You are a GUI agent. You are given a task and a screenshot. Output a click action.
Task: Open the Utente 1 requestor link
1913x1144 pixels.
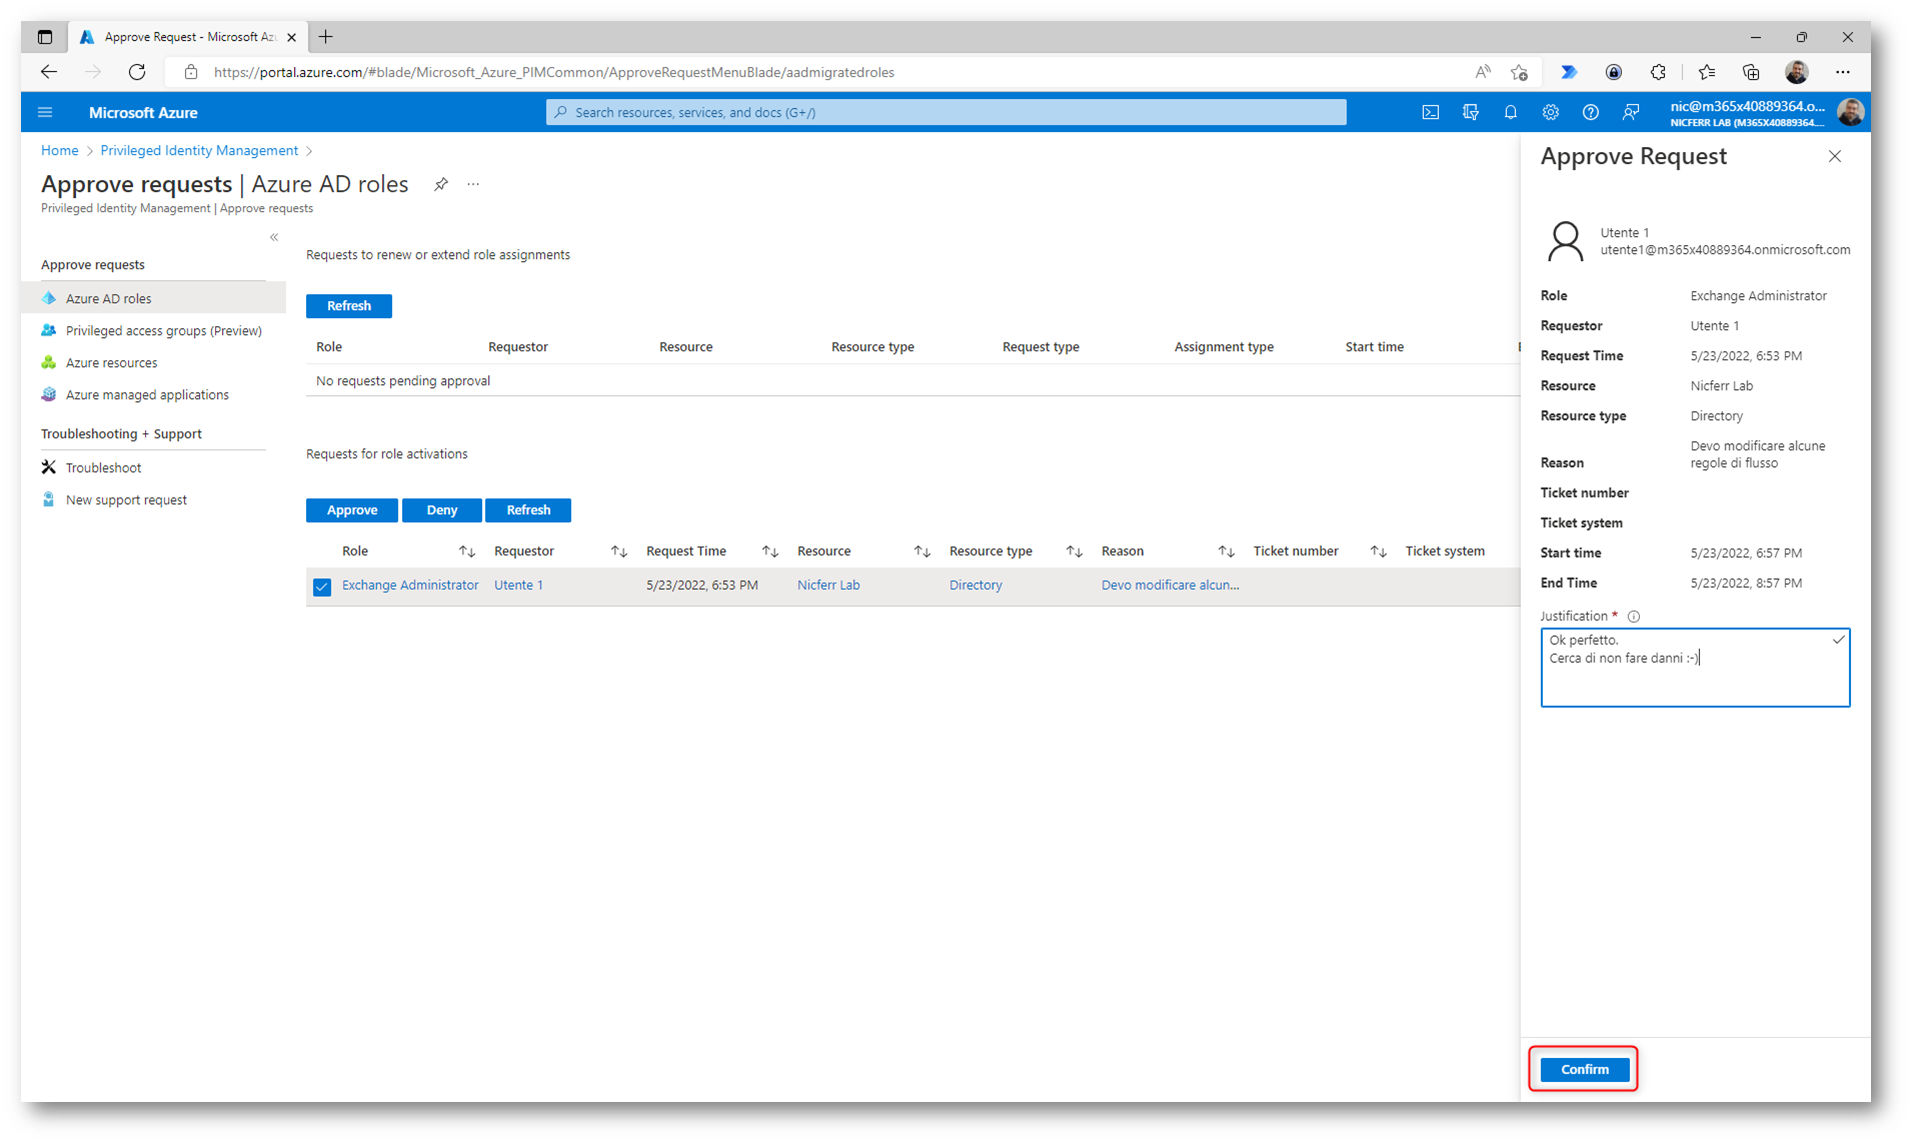(518, 585)
